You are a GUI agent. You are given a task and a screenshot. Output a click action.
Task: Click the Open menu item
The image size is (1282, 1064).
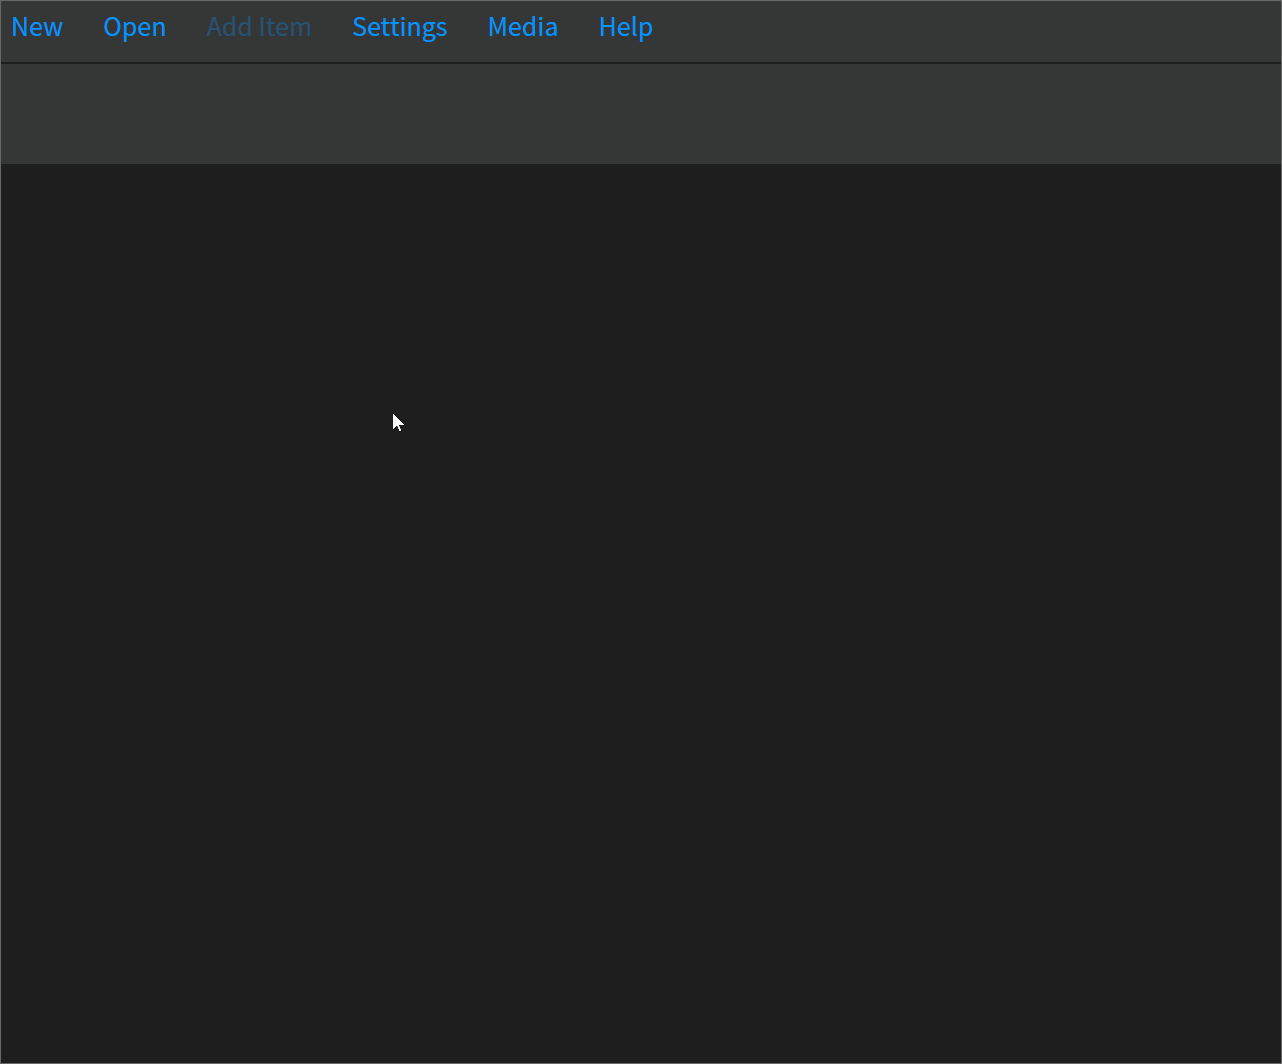pyautogui.click(x=135, y=27)
